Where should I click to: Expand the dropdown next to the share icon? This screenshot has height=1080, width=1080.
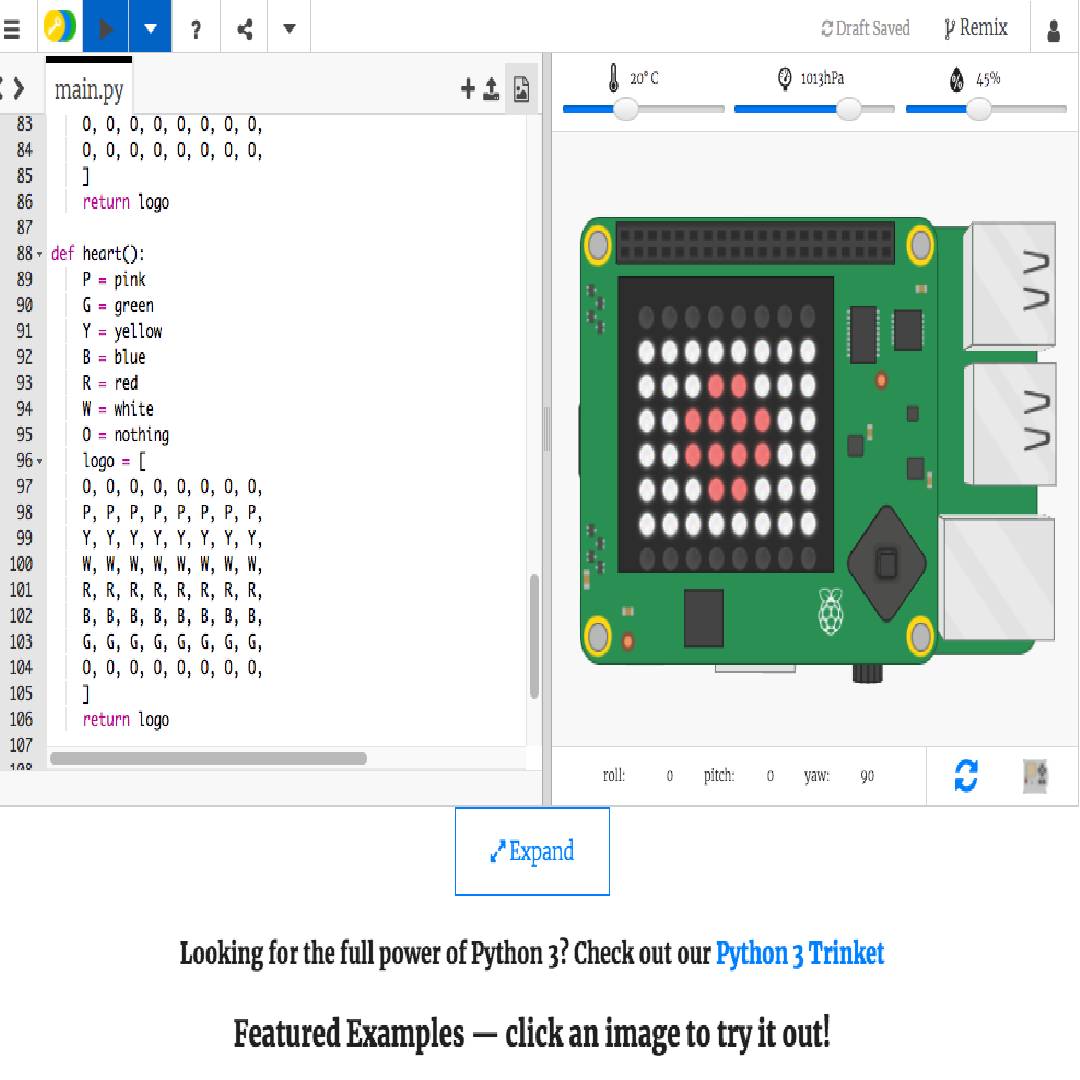(x=289, y=28)
